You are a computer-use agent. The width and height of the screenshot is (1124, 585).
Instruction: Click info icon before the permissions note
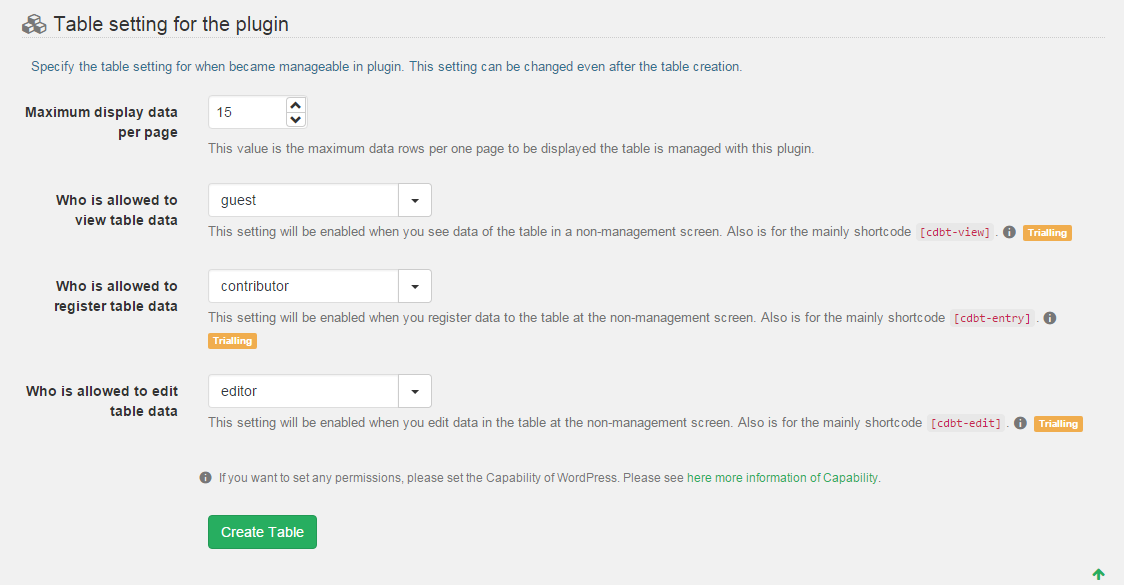point(205,478)
